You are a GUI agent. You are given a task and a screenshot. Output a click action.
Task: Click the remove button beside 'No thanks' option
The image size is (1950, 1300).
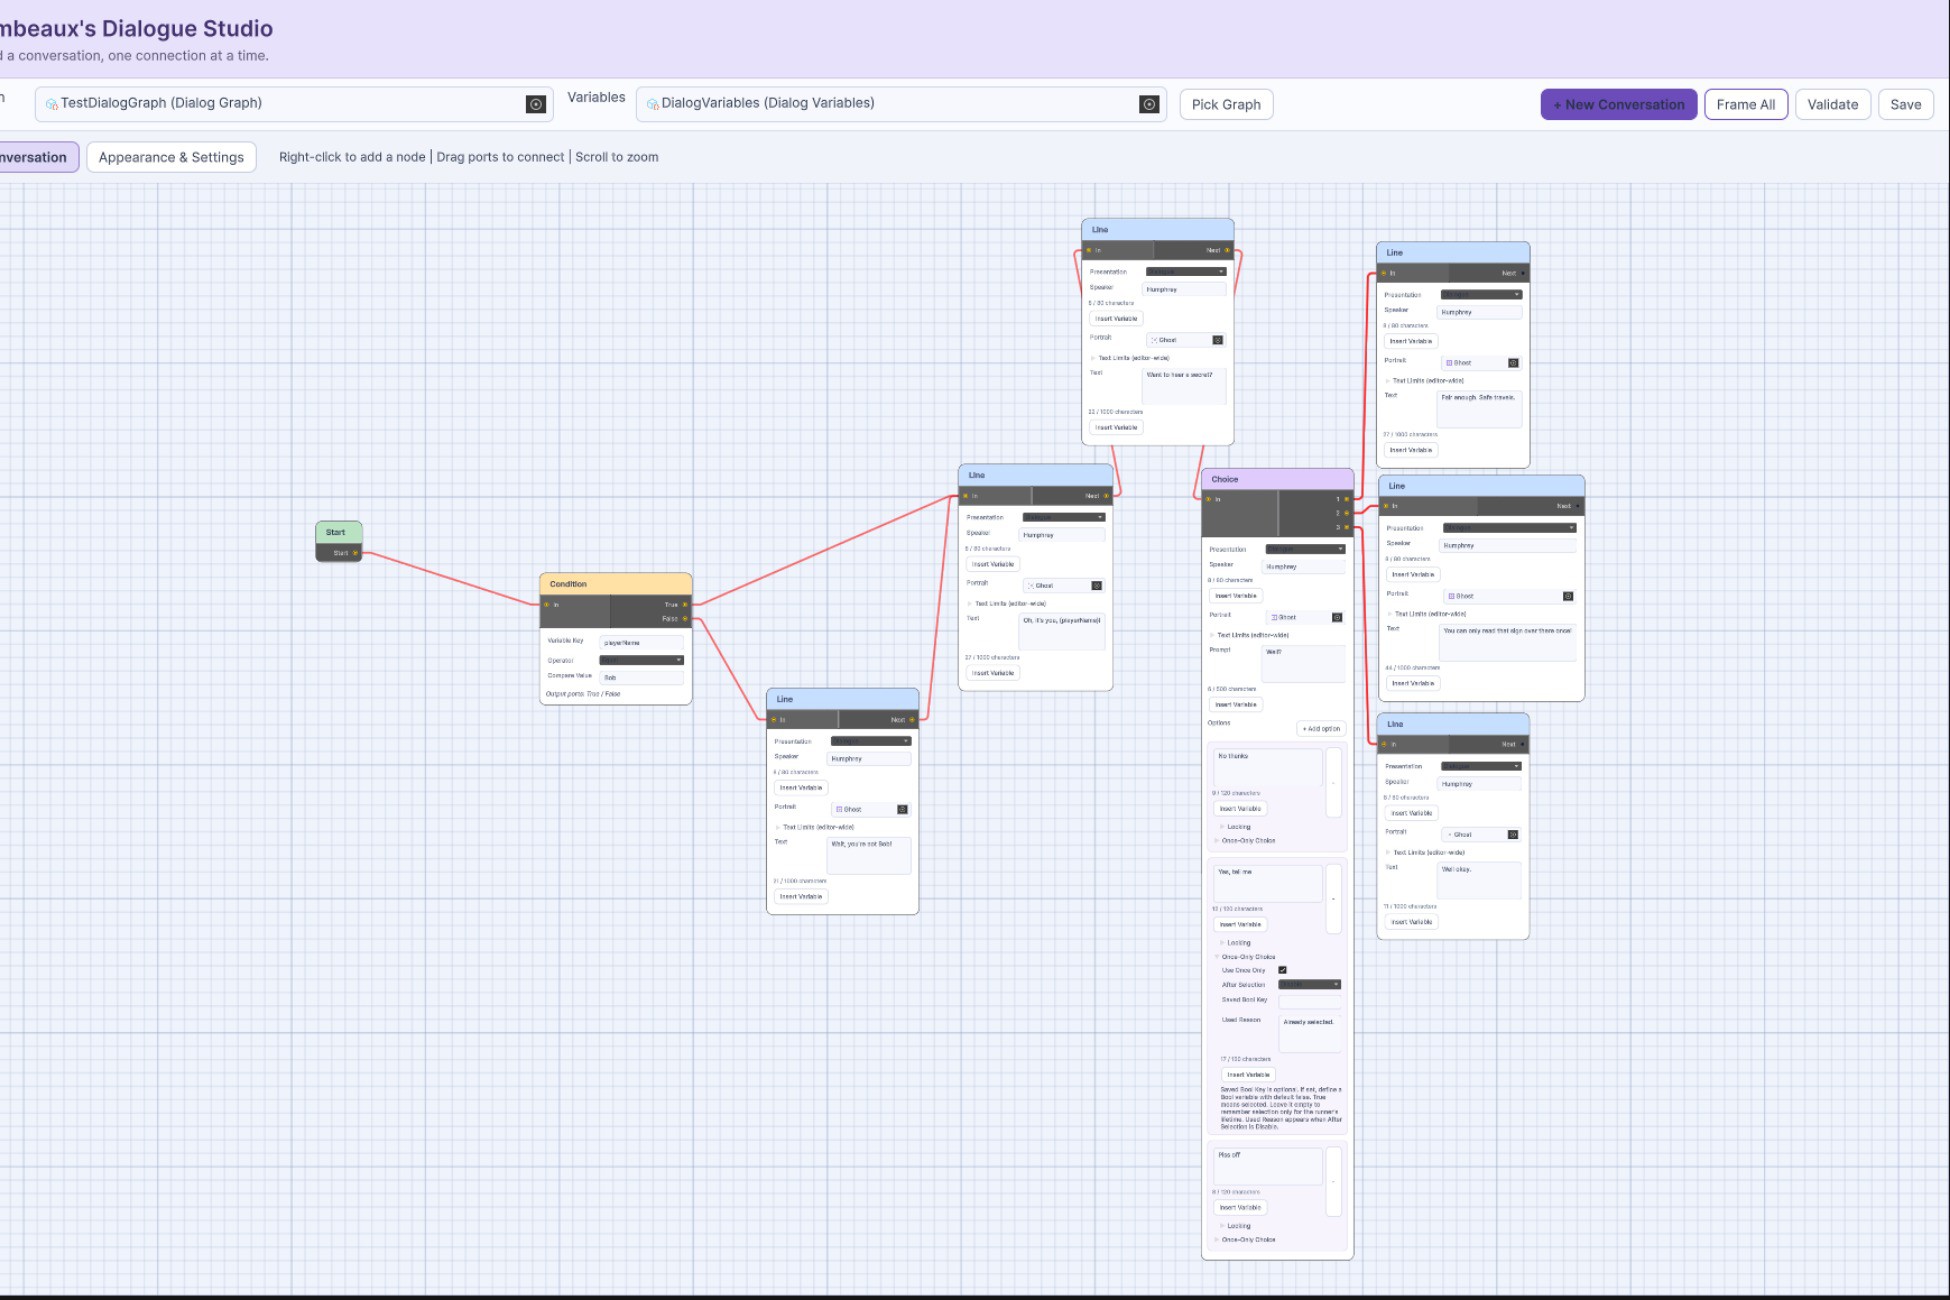[x=1333, y=782]
